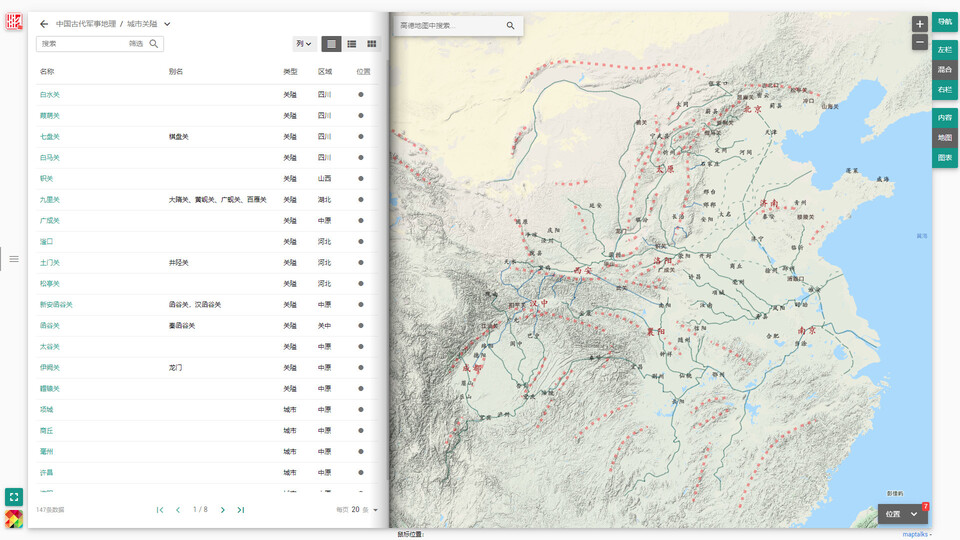The image size is (960, 540).
Task: Open the 函谷关 entry link
Action: pos(50,325)
